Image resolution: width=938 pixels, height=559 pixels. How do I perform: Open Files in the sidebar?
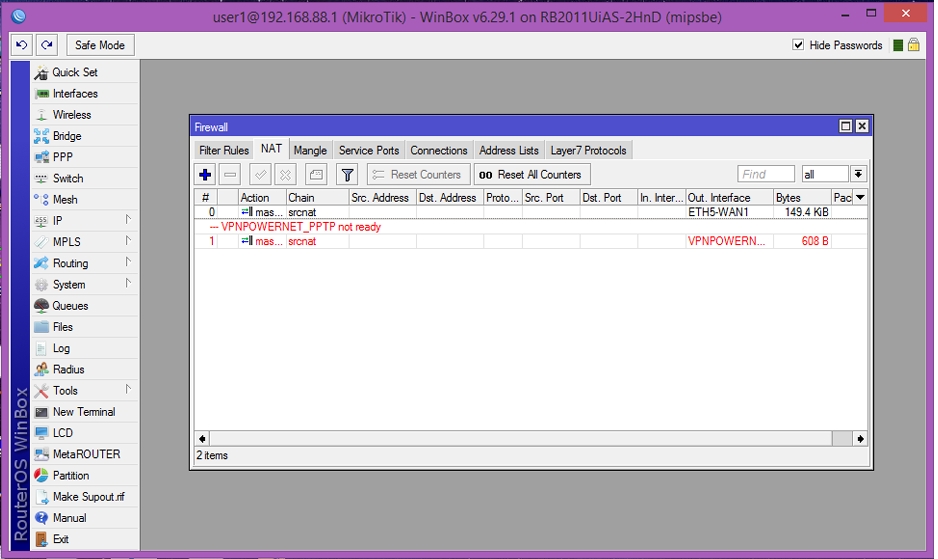pos(62,327)
